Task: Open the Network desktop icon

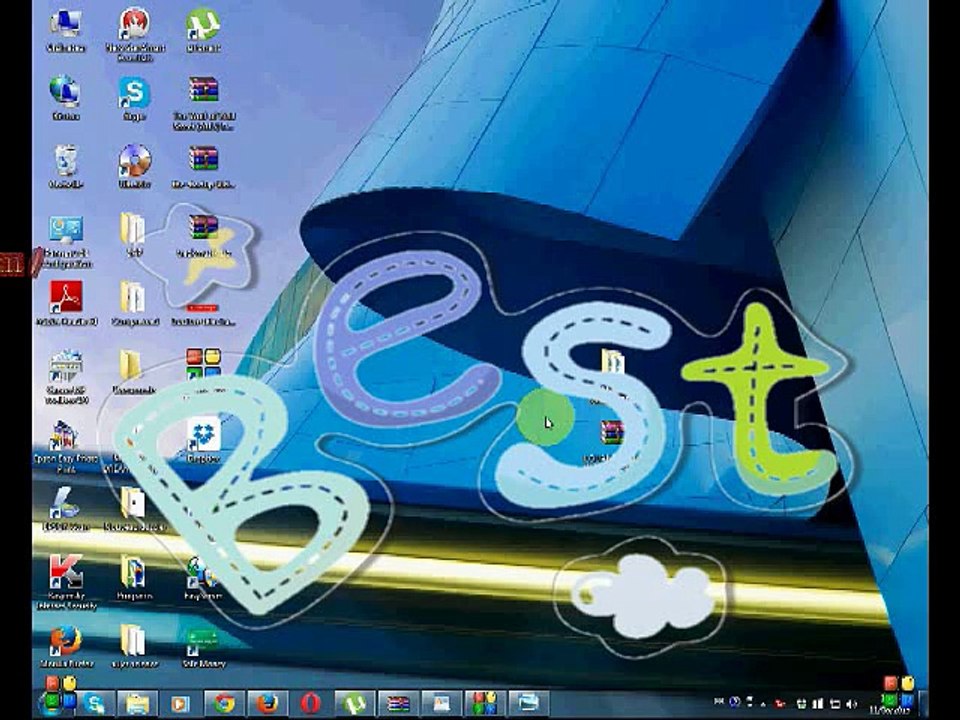Action: (66, 98)
